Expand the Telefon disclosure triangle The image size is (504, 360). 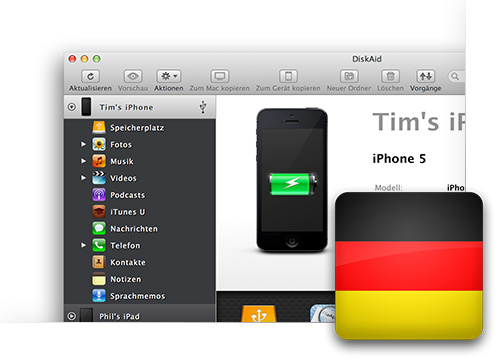(x=83, y=245)
